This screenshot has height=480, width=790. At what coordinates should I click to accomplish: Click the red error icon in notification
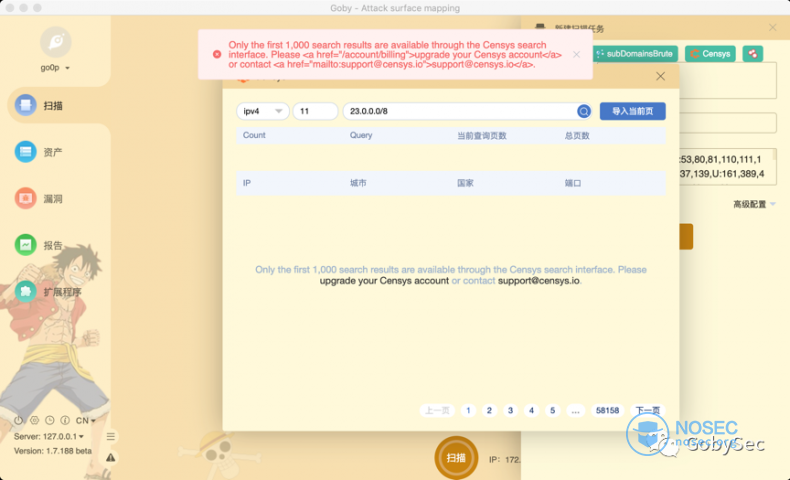click(217, 54)
